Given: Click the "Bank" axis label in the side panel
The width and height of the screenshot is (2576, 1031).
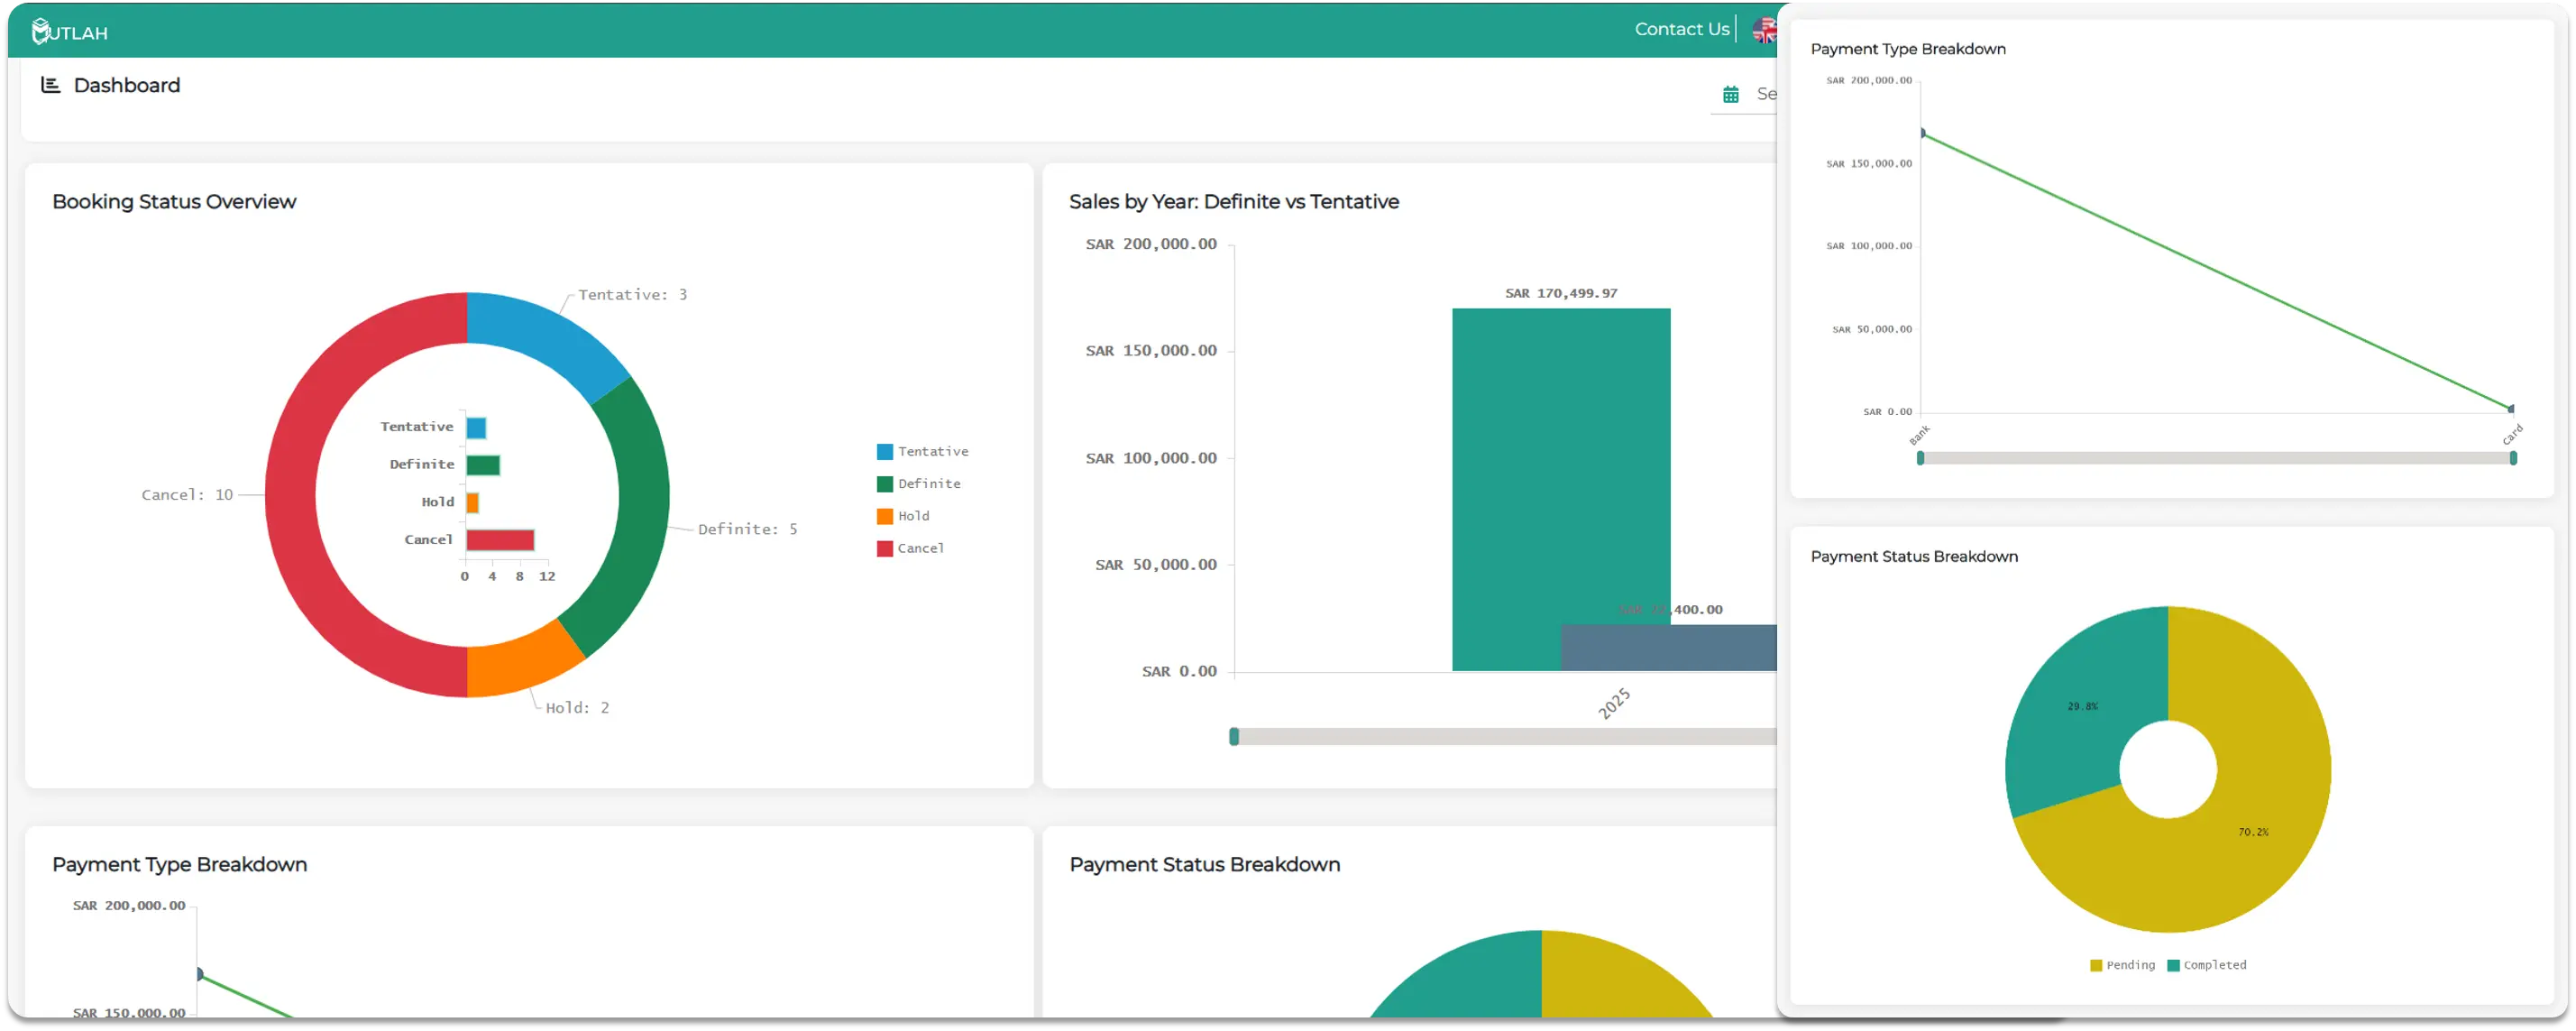Looking at the screenshot, I should point(1919,435).
